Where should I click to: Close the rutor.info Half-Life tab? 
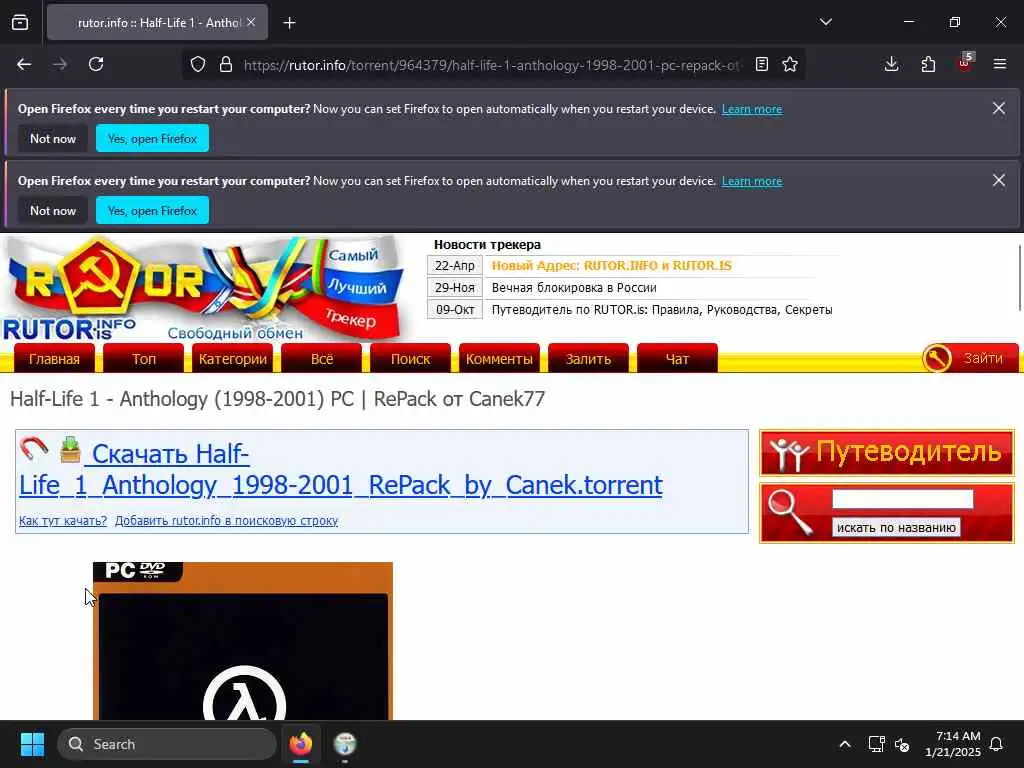251,22
